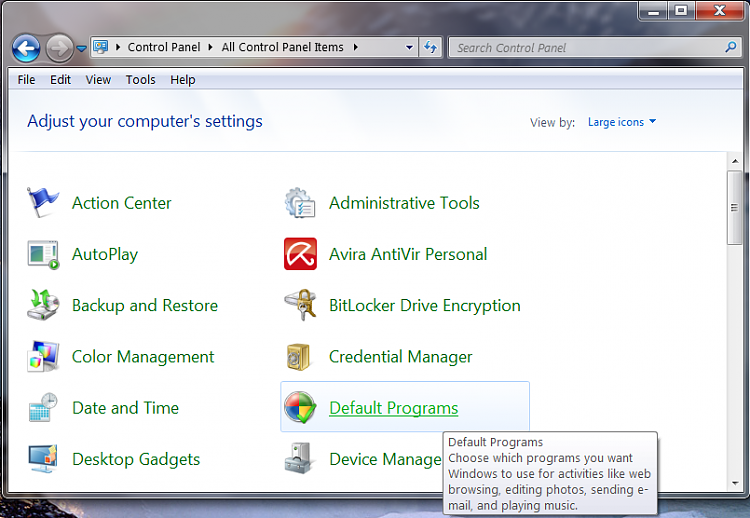Open the Edit menu
The width and height of the screenshot is (750, 518).
60,80
